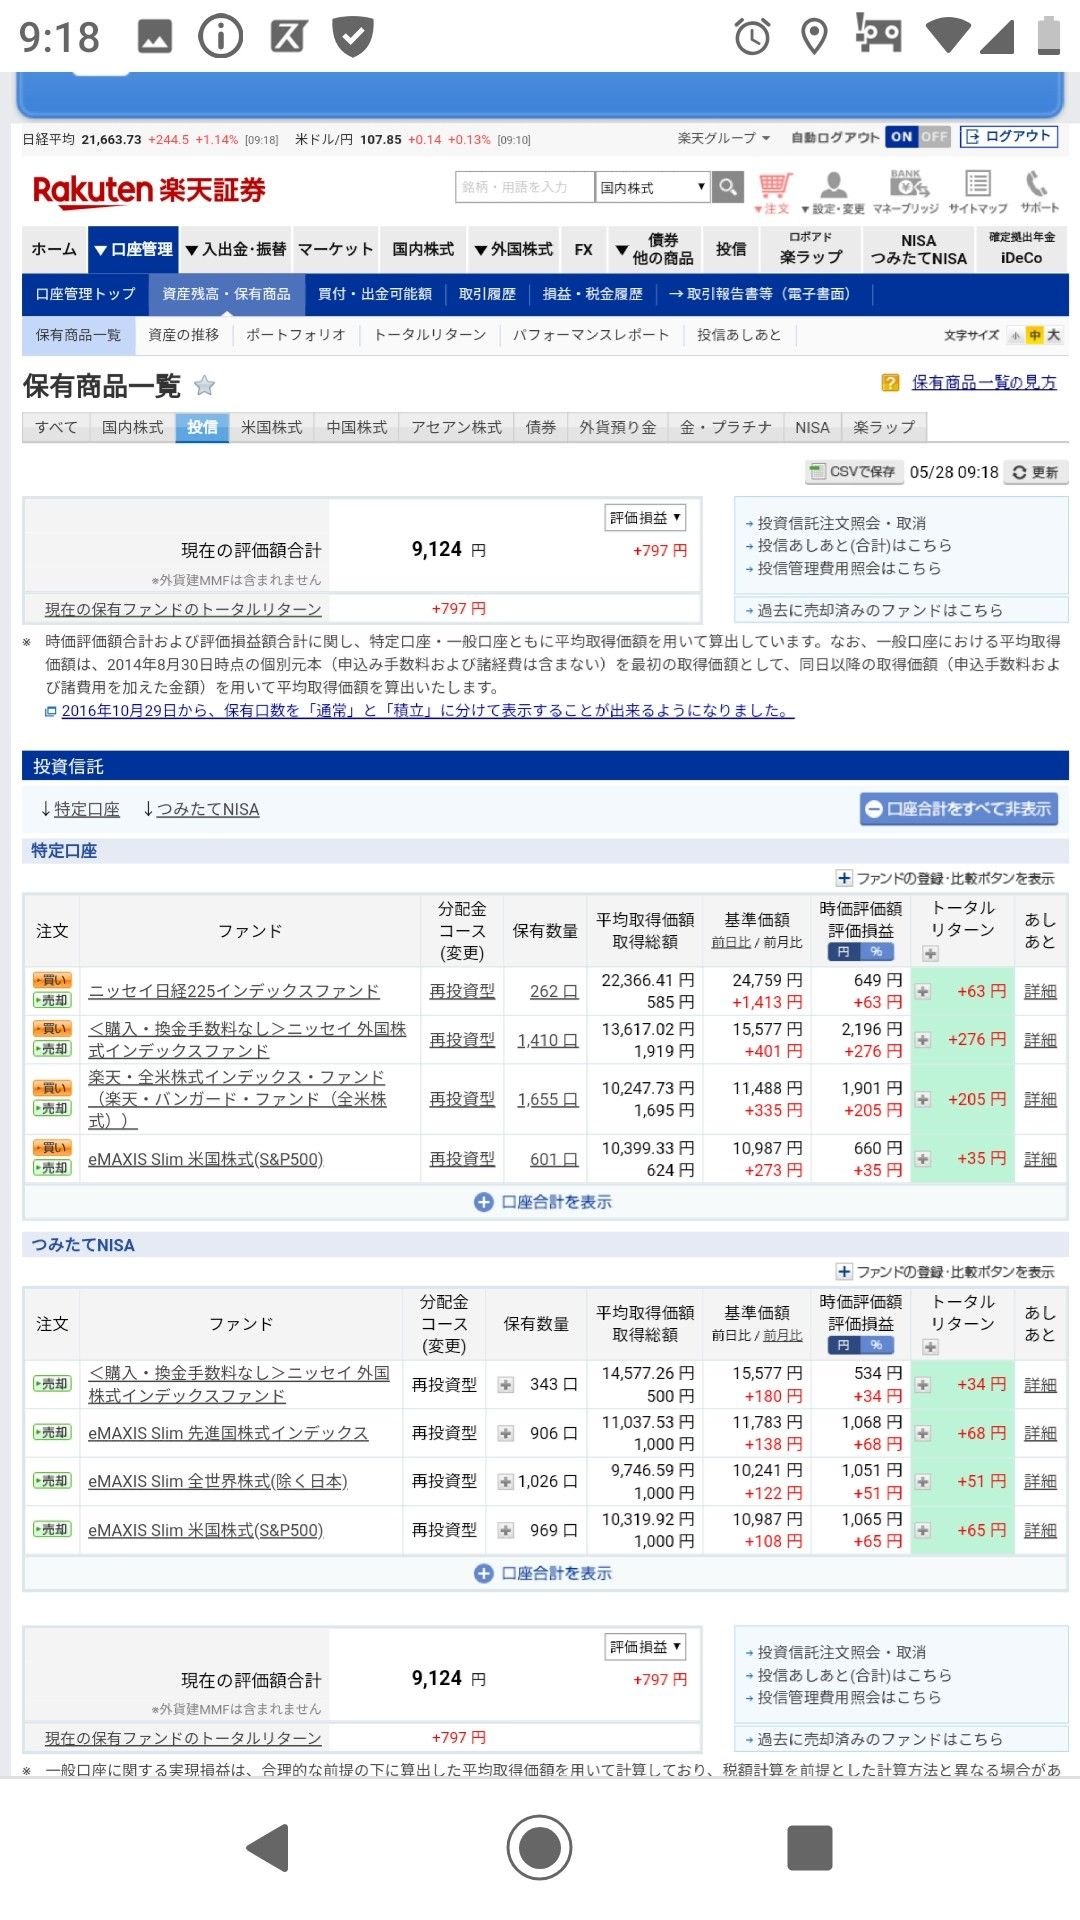Open the 1,410 口 quantity link
Screen dimensions: 1080x1920
tap(547, 1040)
